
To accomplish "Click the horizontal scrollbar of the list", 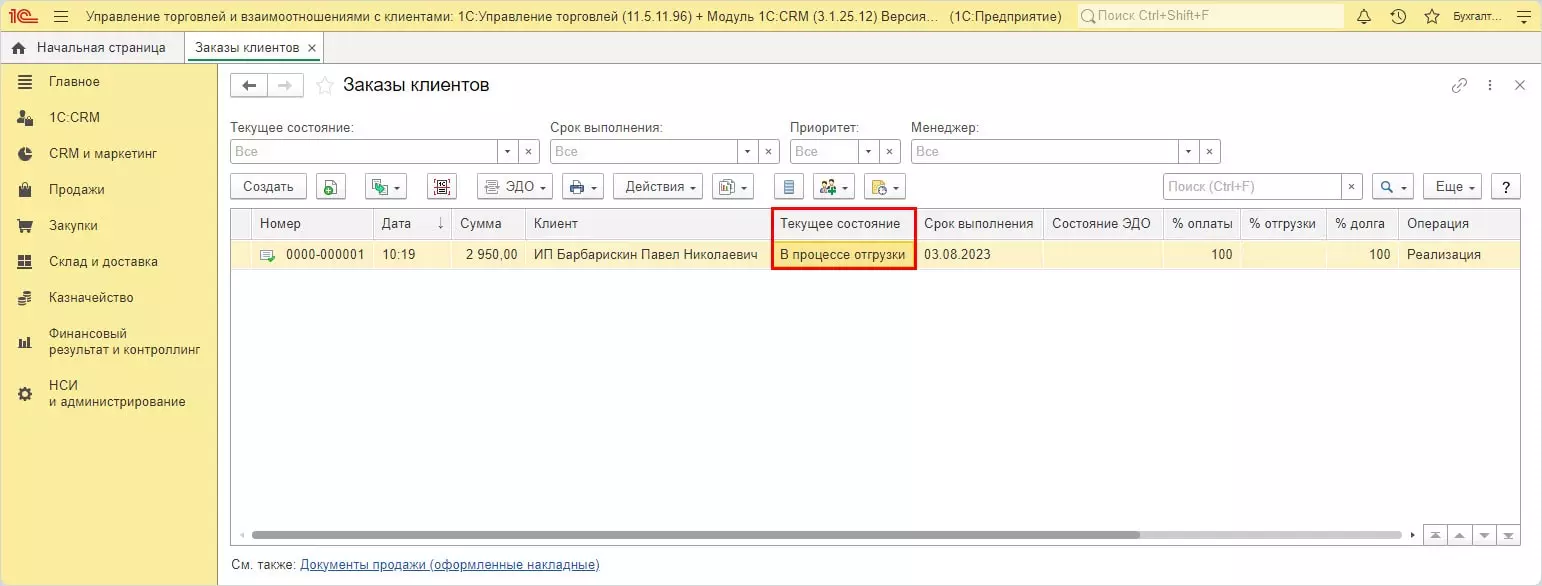I will point(696,535).
